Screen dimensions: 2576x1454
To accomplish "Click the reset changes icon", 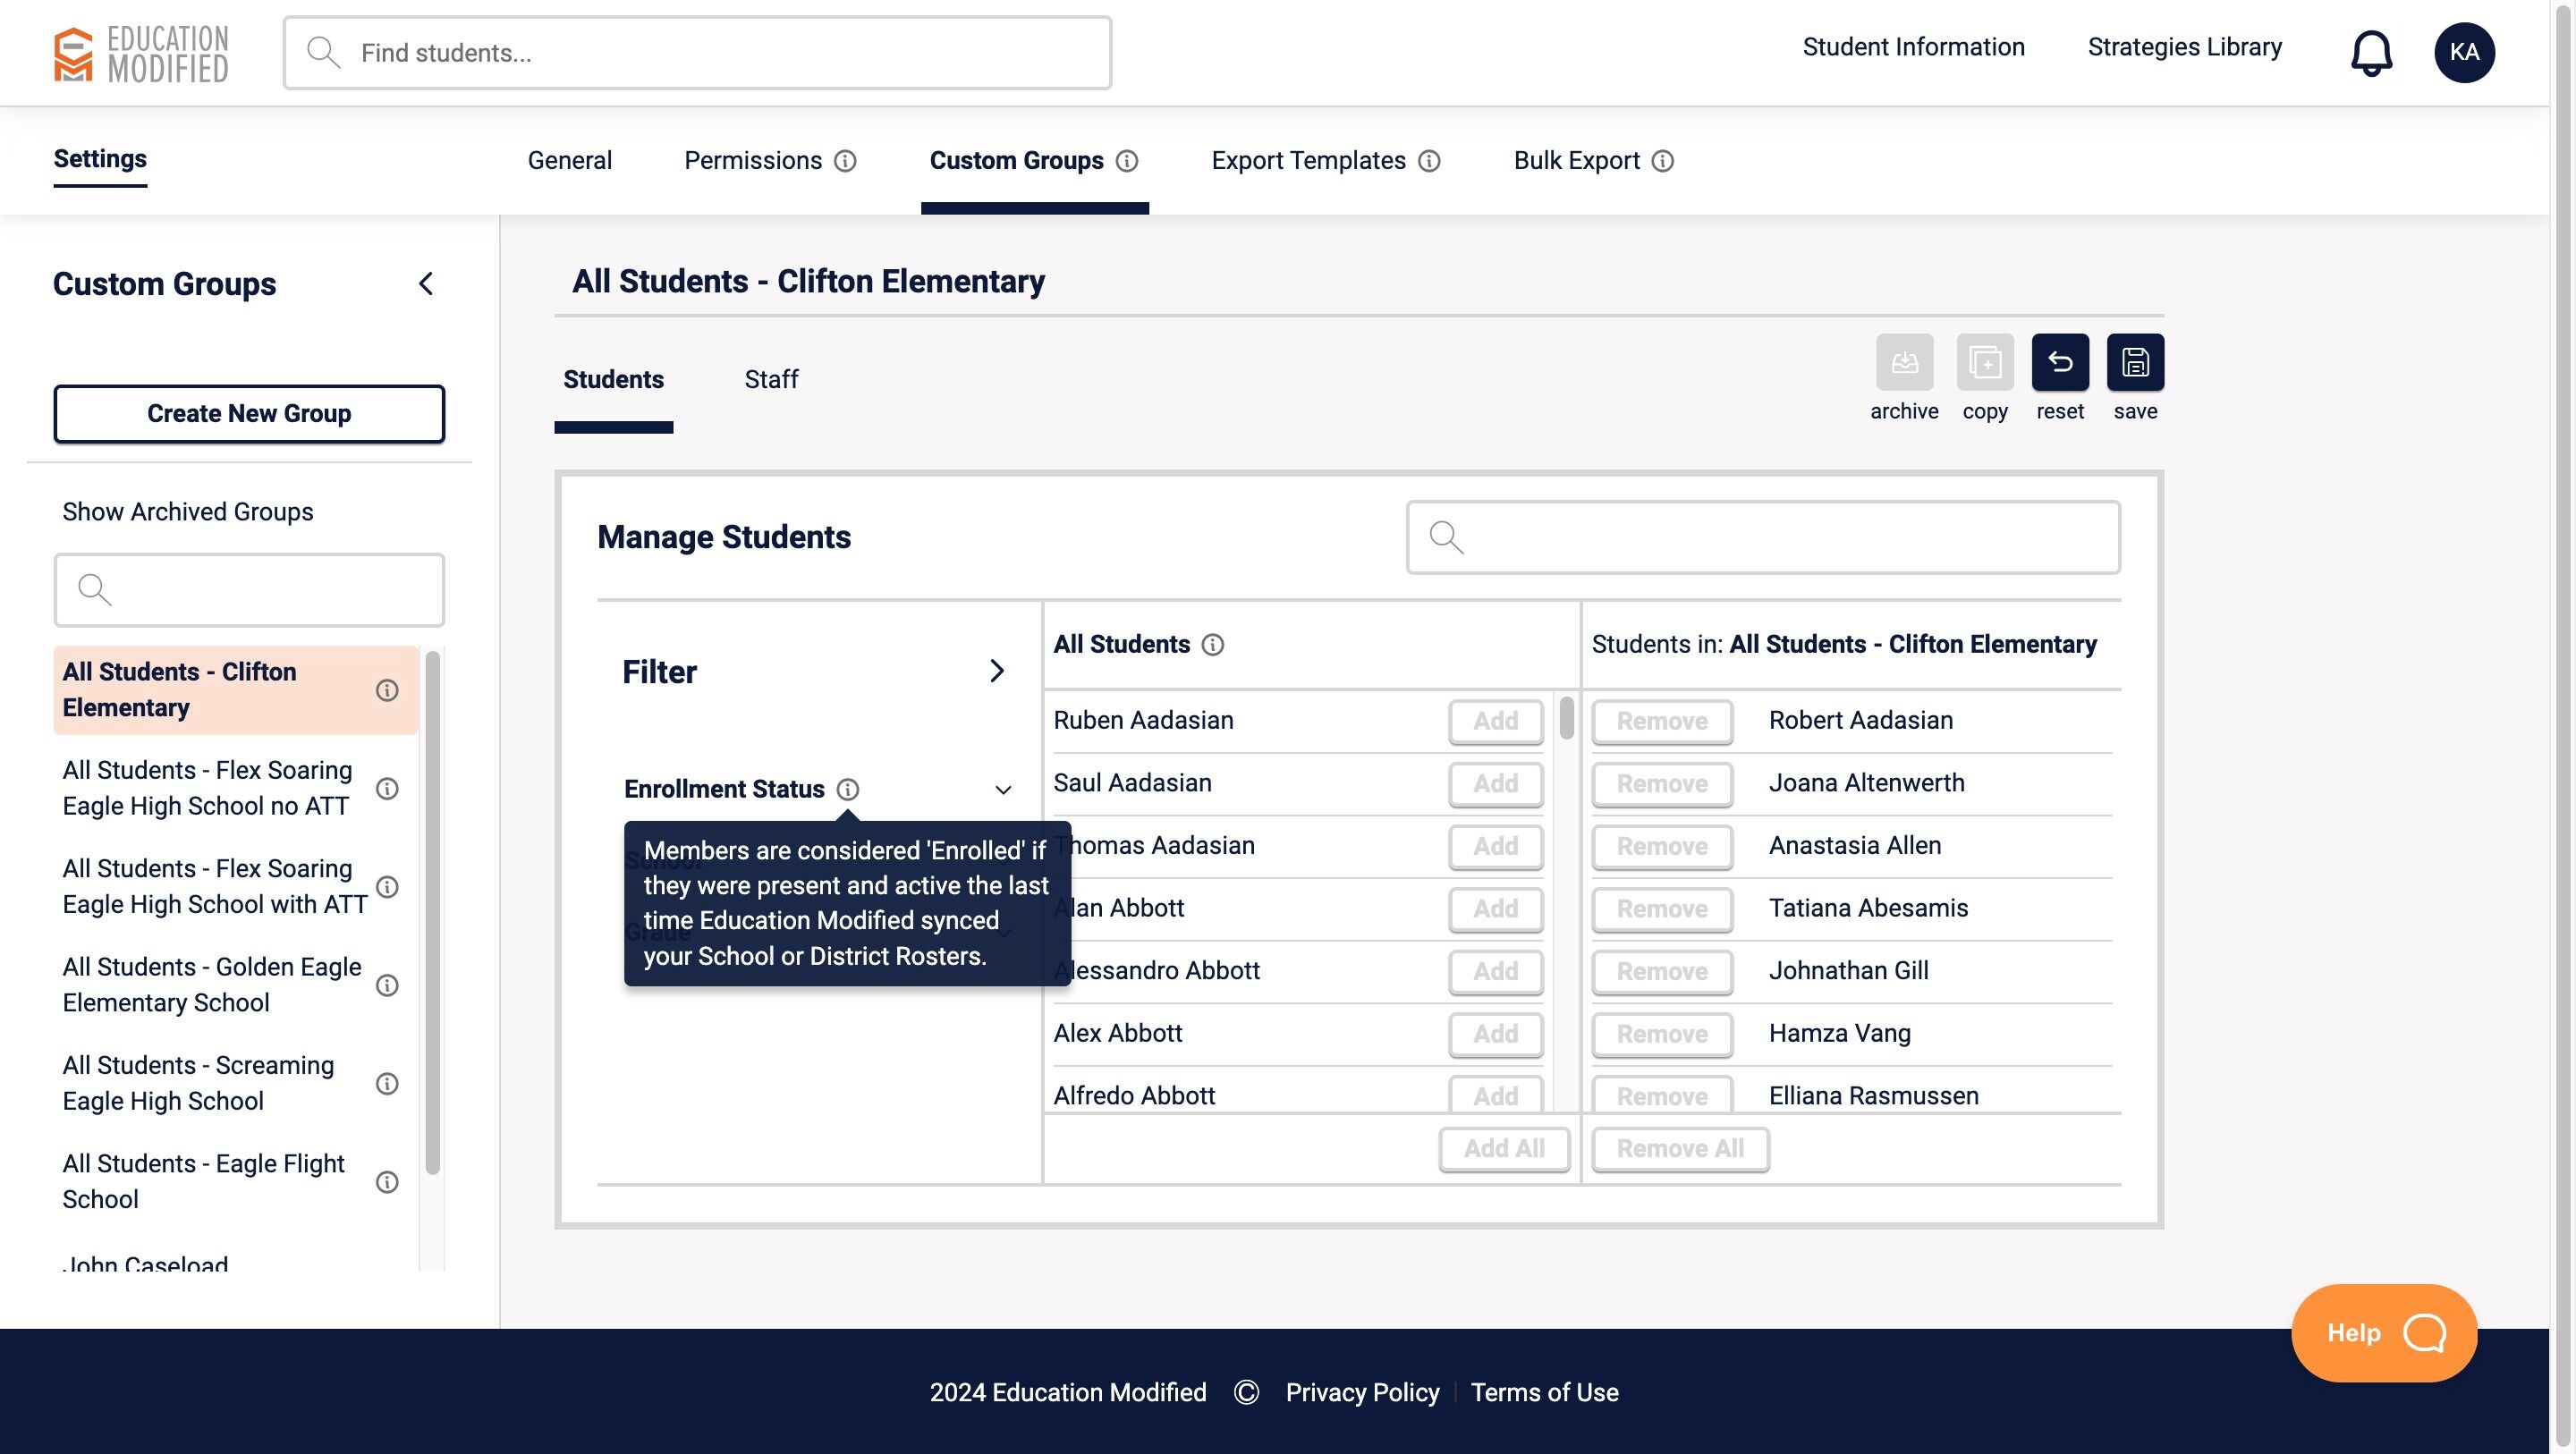I will point(2060,362).
